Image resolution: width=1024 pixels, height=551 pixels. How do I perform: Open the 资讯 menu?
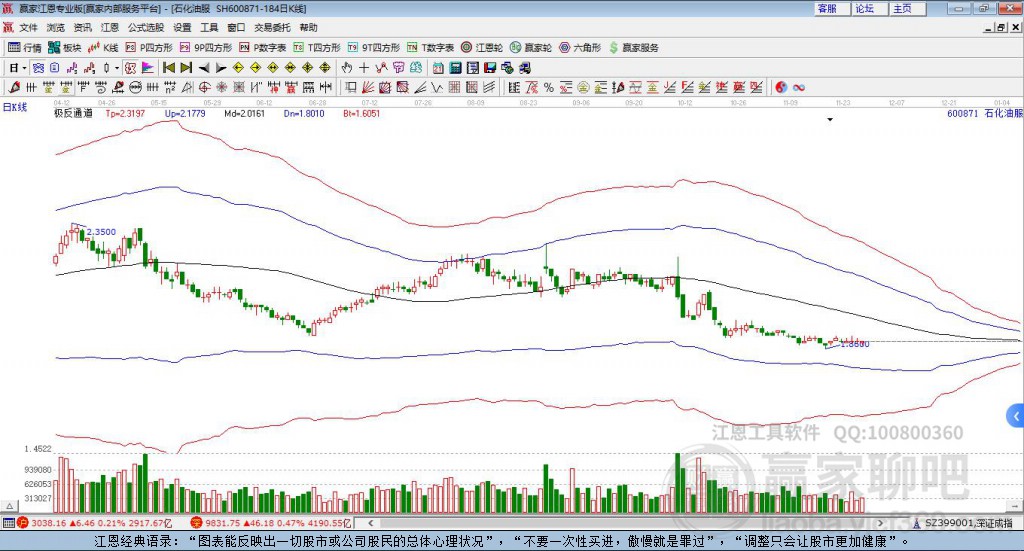point(82,27)
